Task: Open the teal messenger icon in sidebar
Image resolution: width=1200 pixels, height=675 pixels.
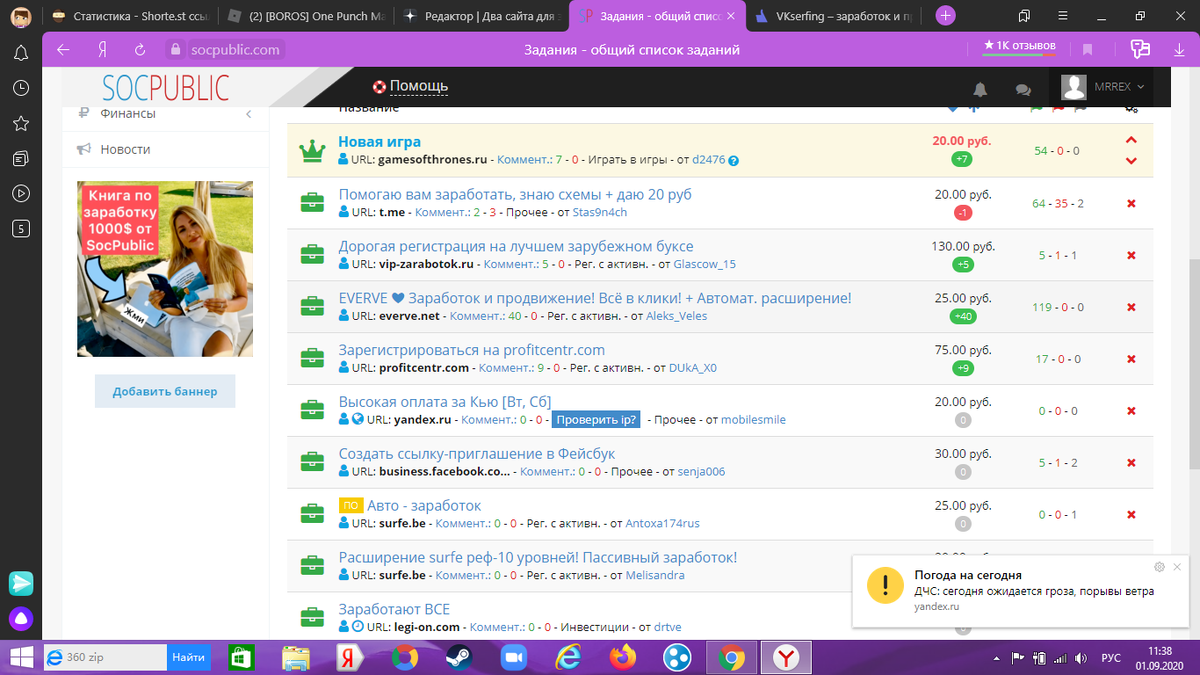Action: tap(21, 583)
